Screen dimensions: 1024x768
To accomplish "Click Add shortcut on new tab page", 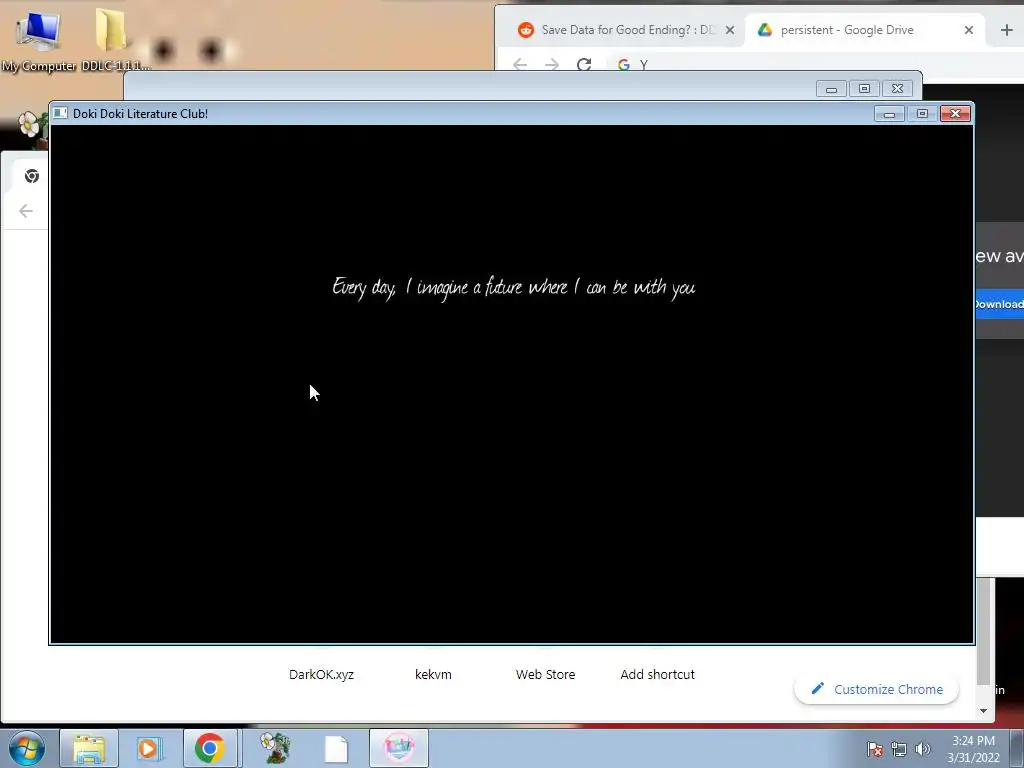I will [x=658, y=675].
